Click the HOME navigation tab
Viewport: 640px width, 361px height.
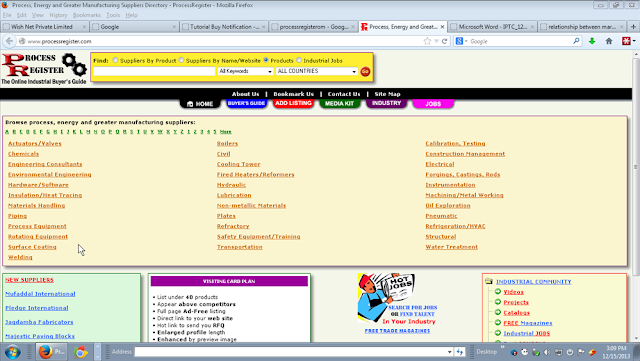pyautogui.click(x=200, y=104)
